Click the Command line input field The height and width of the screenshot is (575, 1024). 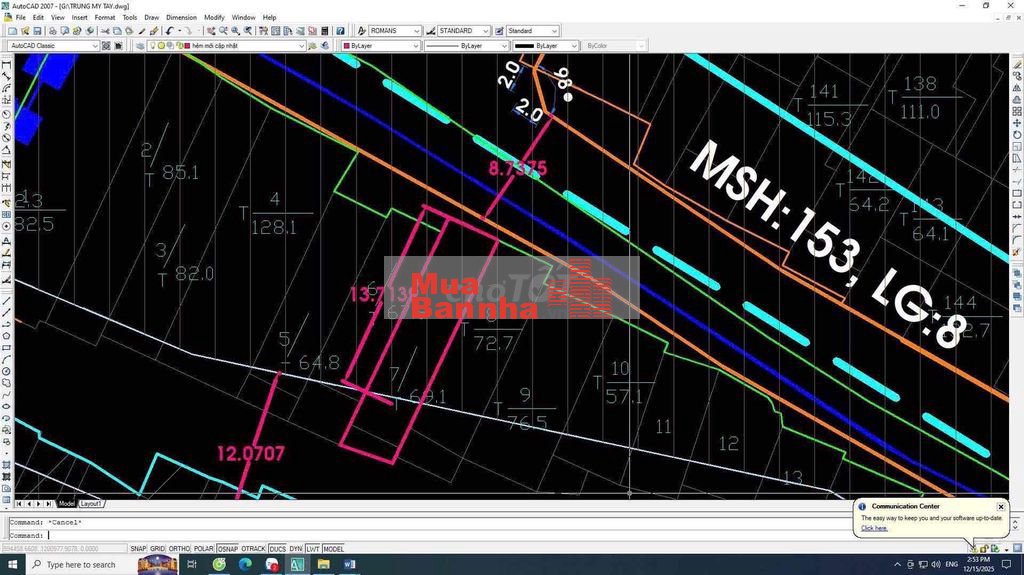[x=400, y=535]
